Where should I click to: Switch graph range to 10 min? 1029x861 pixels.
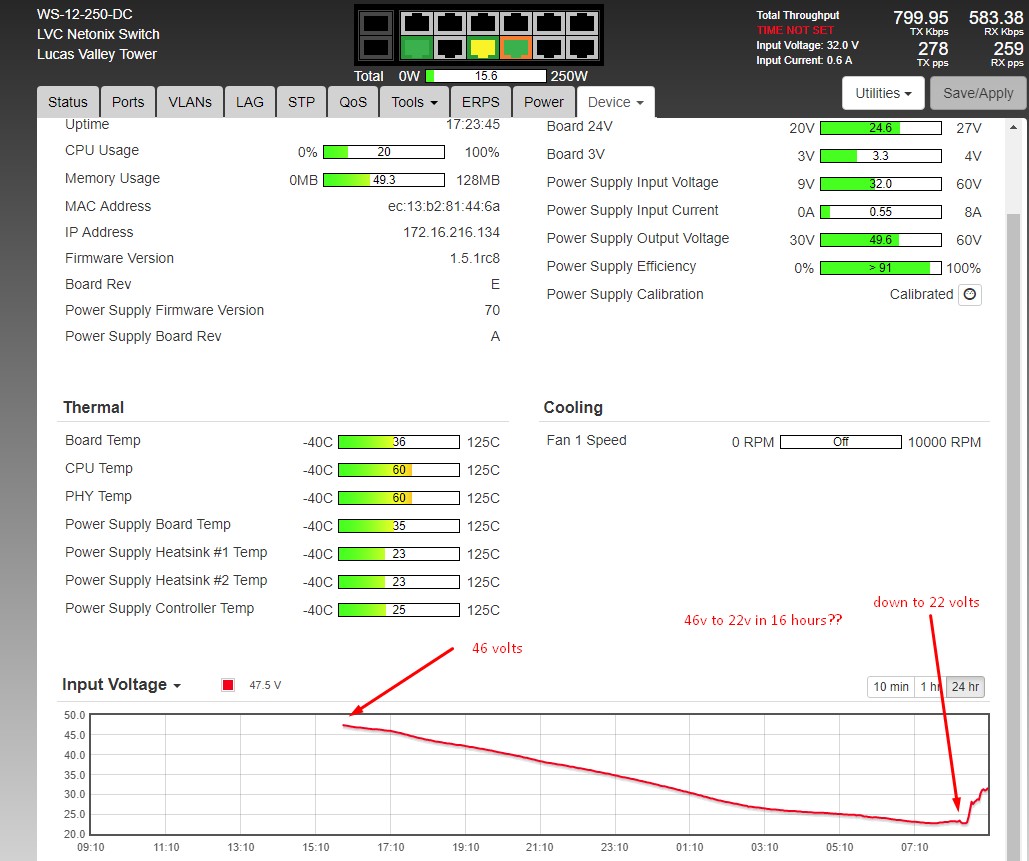[x=890, y=686]
